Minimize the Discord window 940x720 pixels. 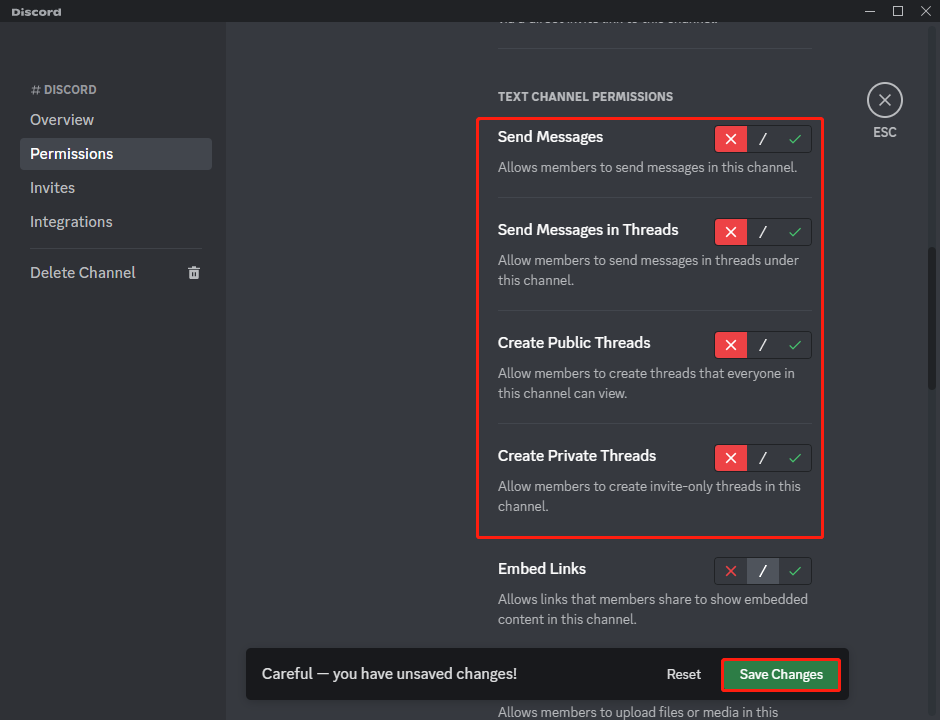tap(870, 11)
